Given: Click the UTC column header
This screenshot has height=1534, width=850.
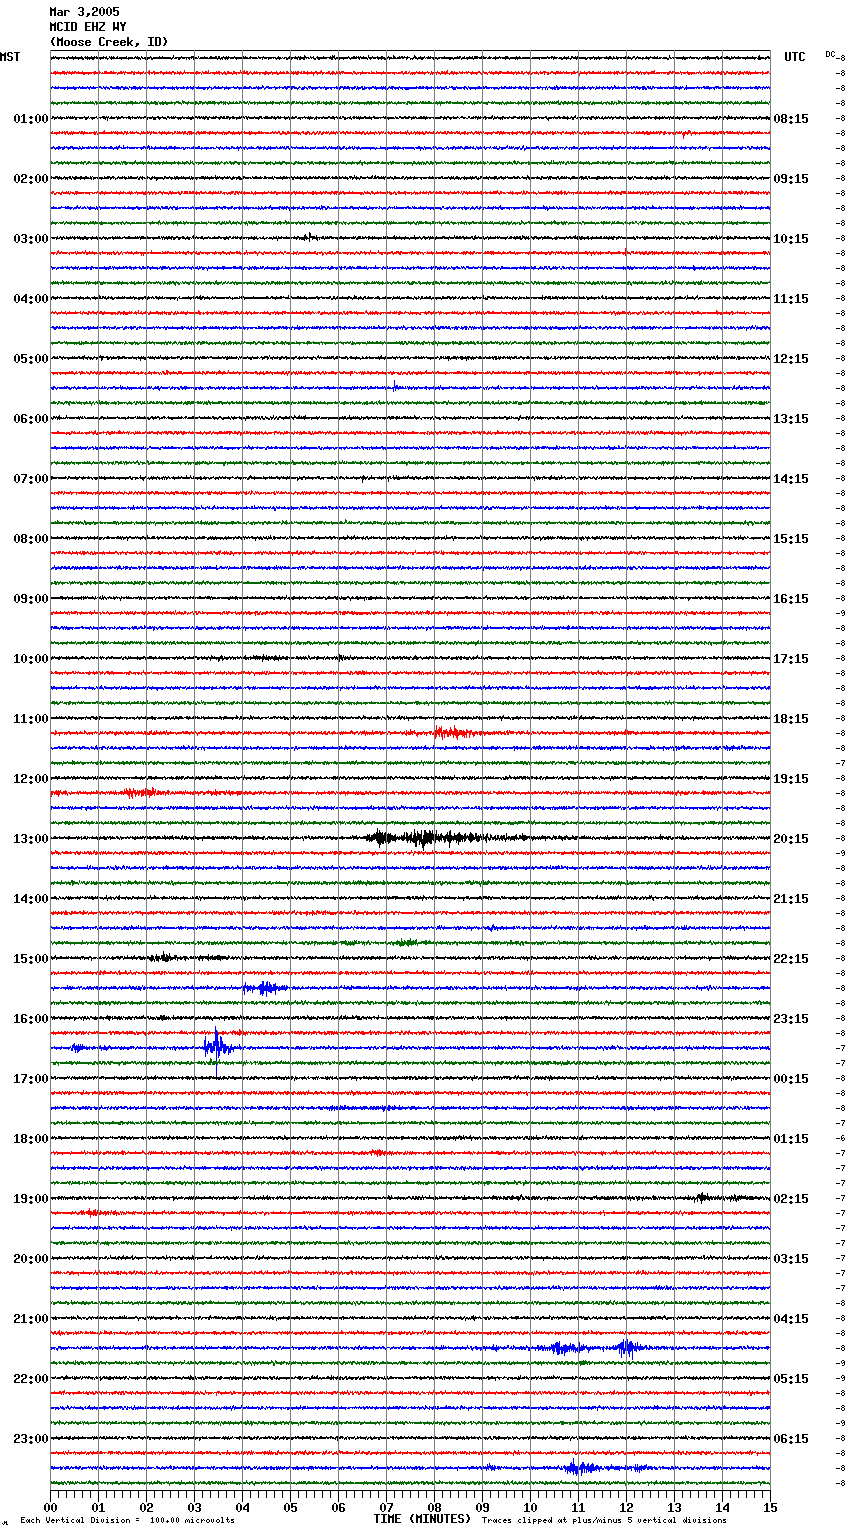Looking at the screenshot, I should pos(795,57).
